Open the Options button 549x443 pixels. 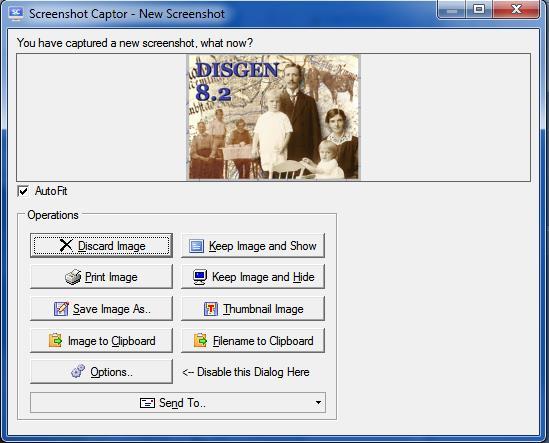click(101, 371)
